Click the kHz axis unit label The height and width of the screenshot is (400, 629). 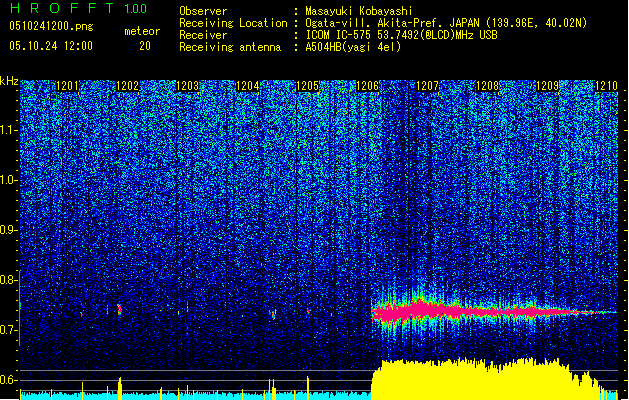[9, 81]
